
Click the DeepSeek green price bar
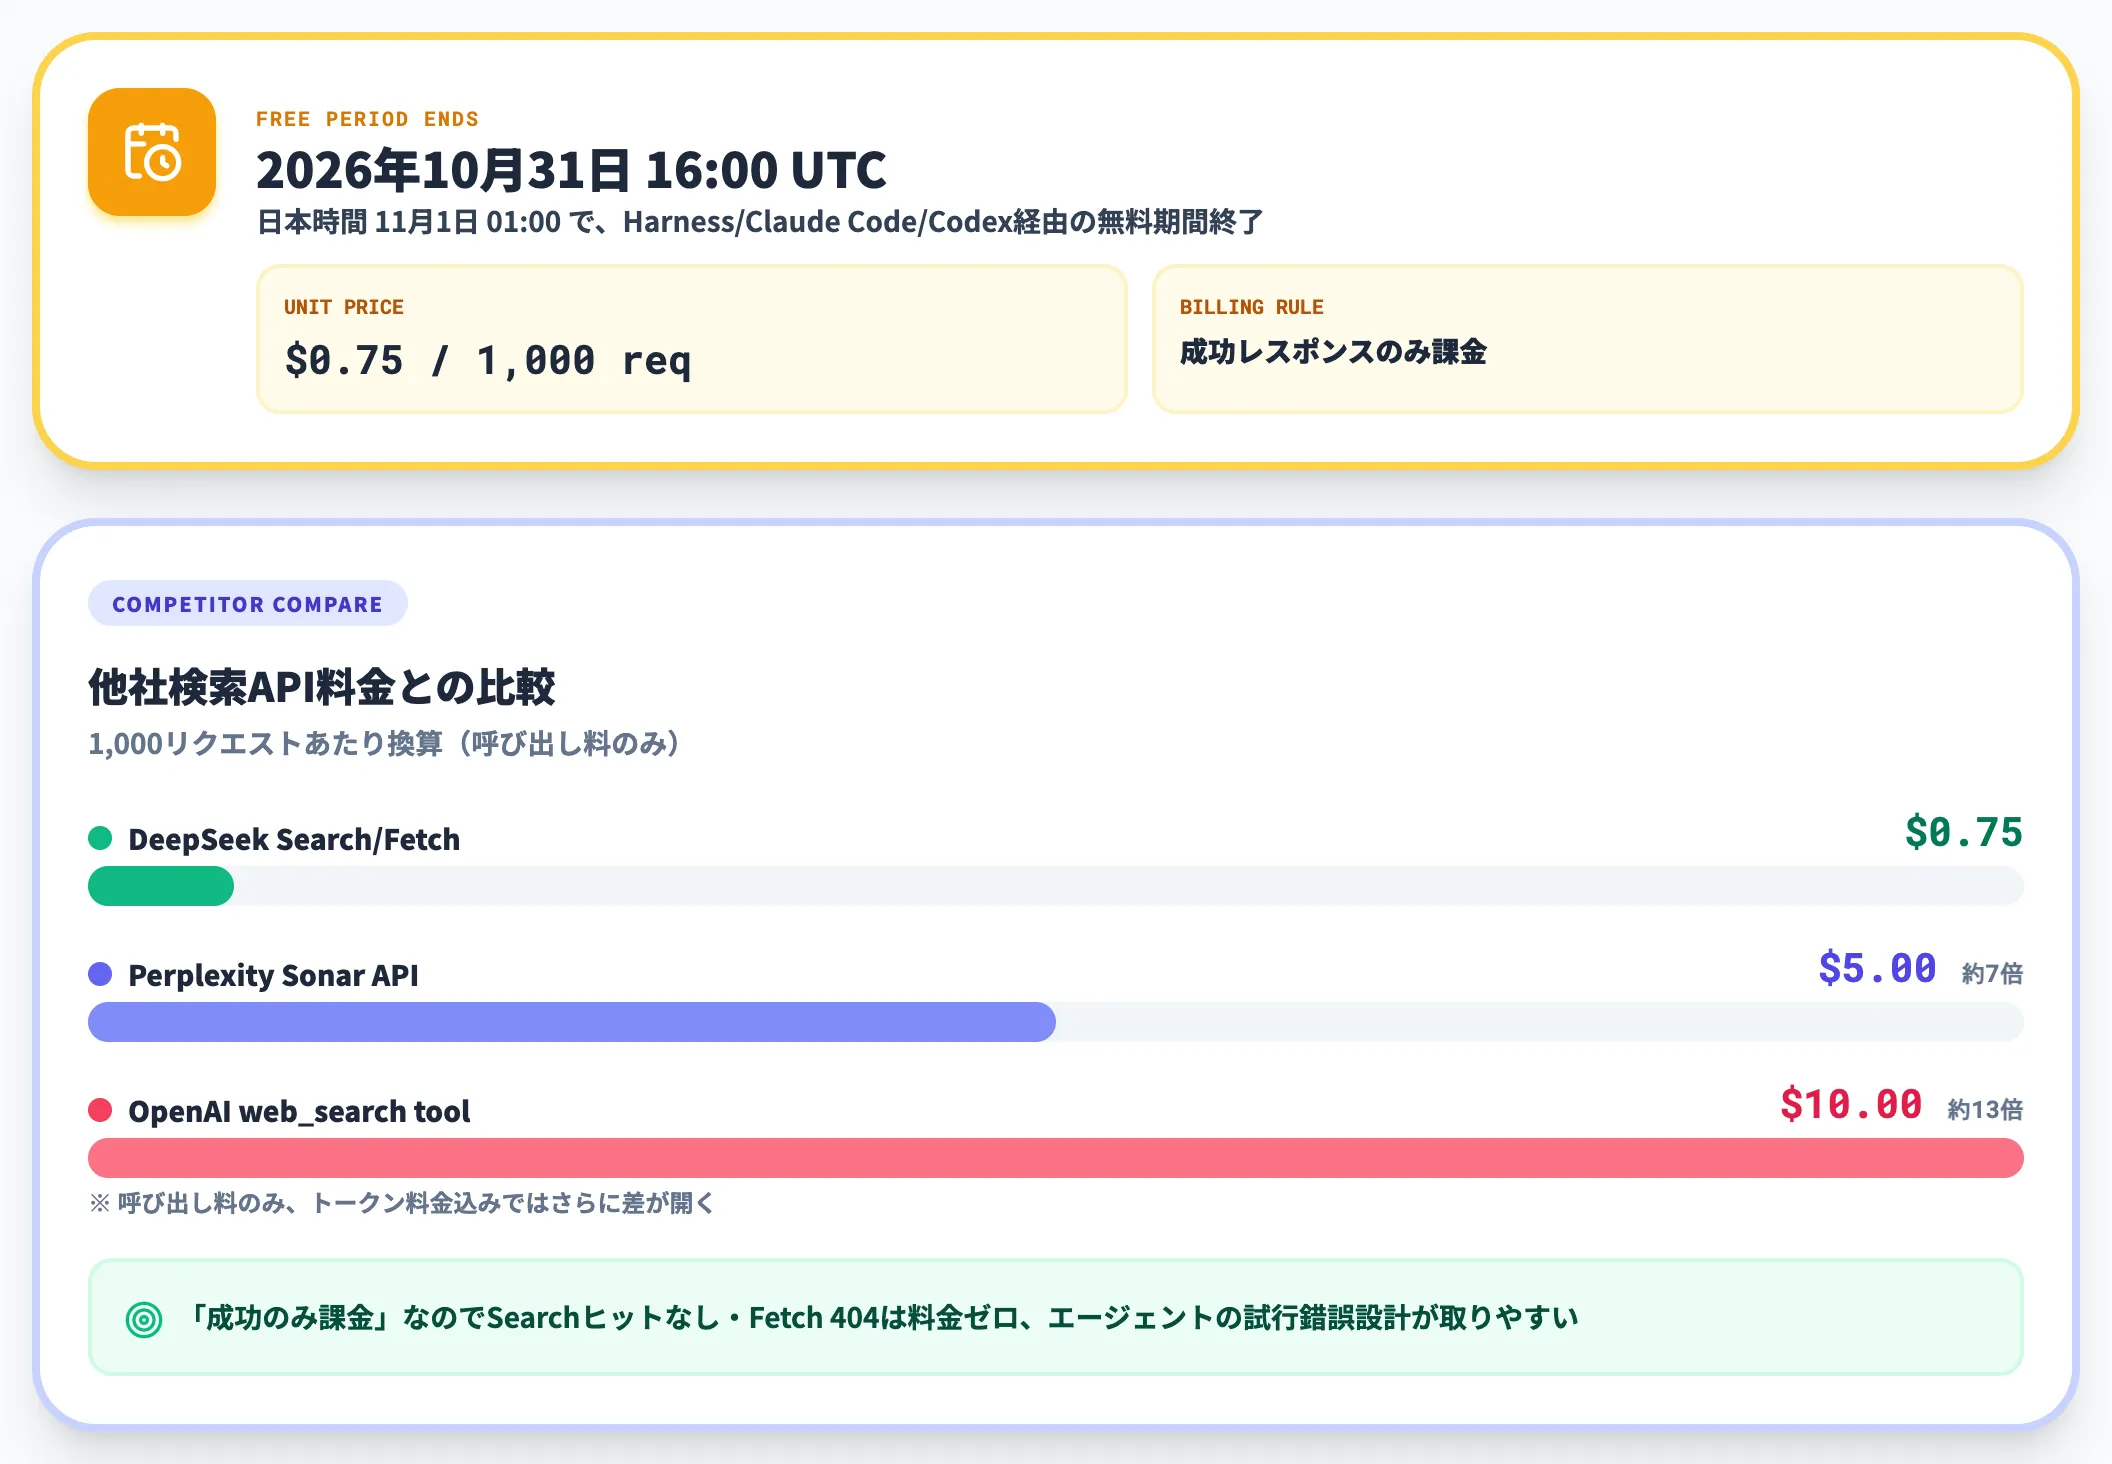(161, 886)
